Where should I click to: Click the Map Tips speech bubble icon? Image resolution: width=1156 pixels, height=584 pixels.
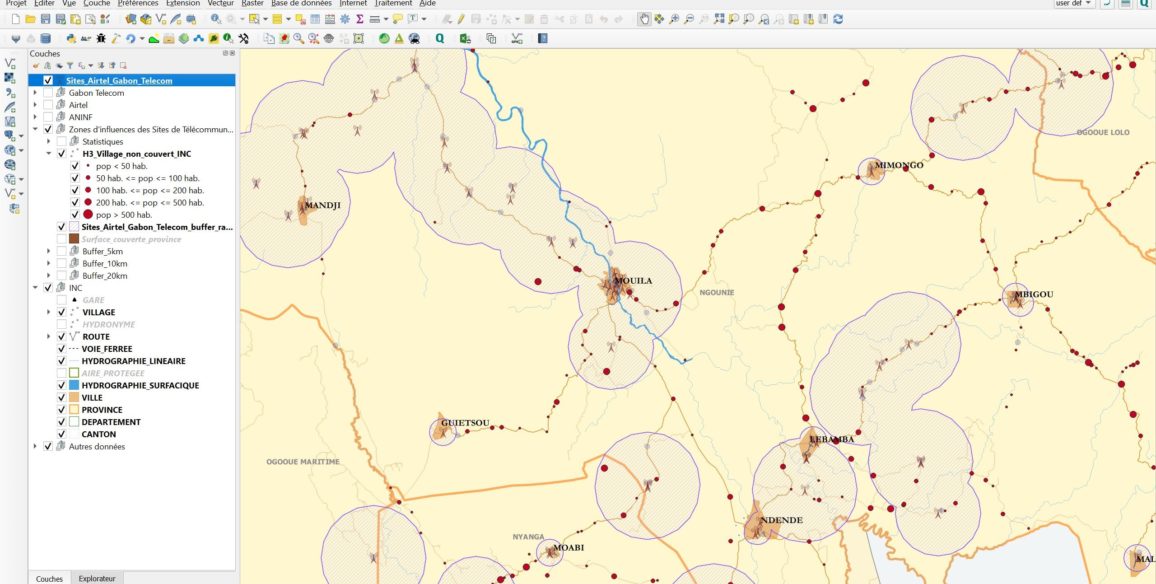pyautogui.click(x=397, y=19)
